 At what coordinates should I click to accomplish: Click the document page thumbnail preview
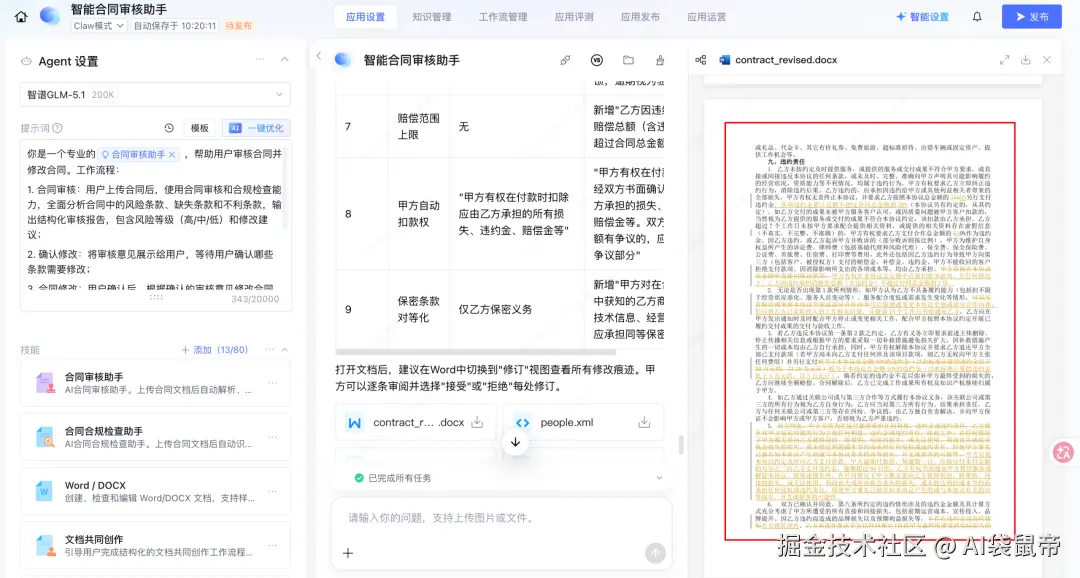pyautogui.click(x=870, y=331)
